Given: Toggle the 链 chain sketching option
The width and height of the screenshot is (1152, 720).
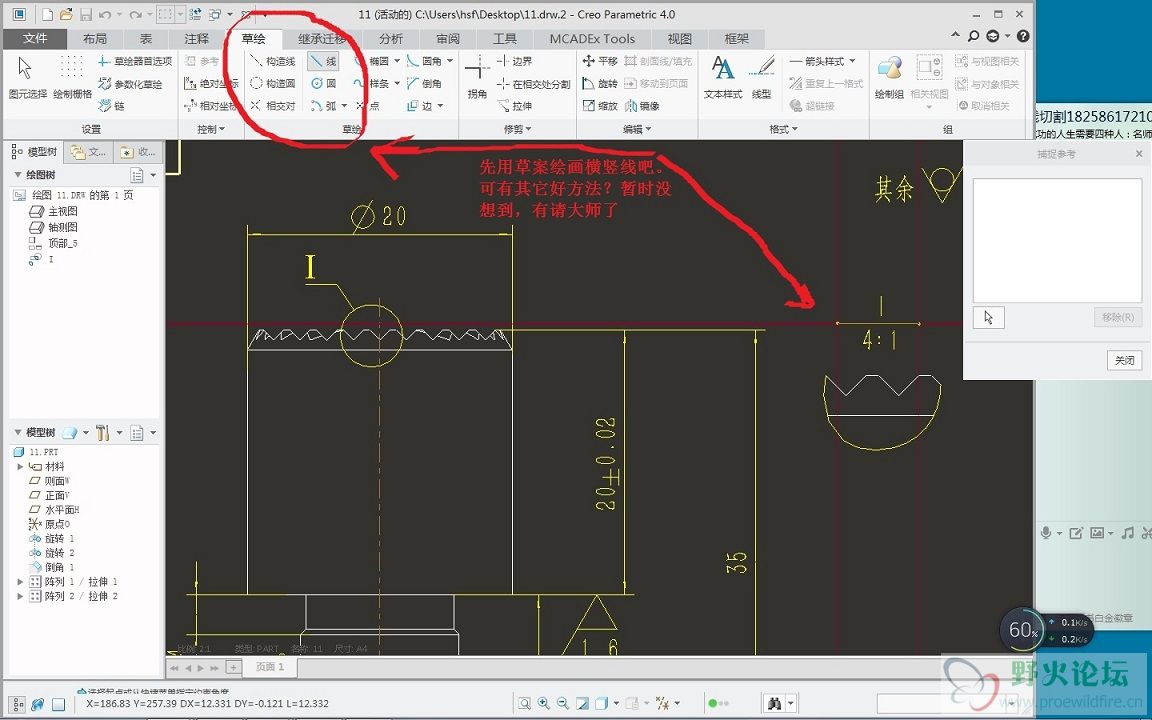Looking at the screenshot, I should tap(112, 106).
